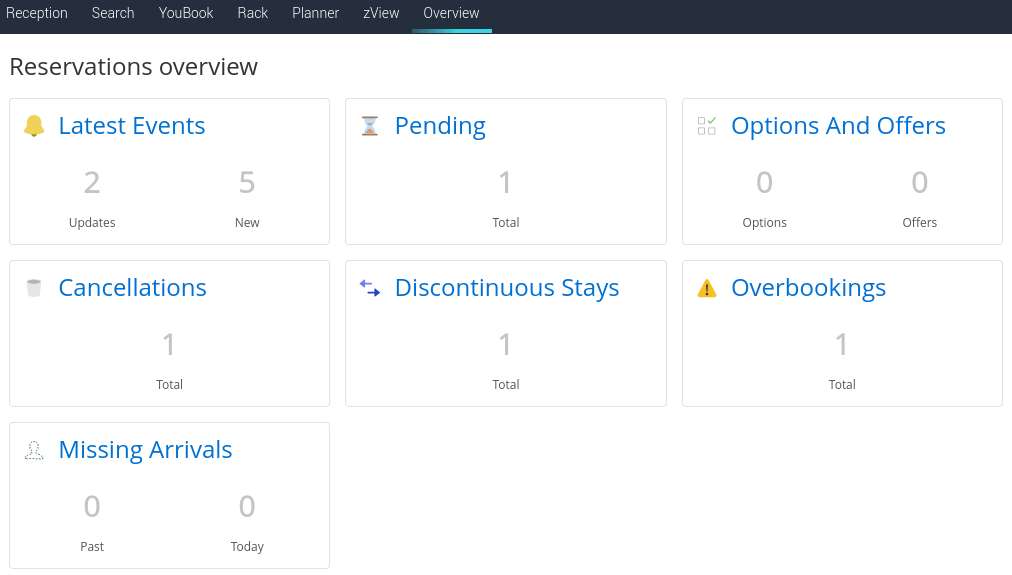Open the Planner tab
The image size is (1012, 575).
(x=315, y=13)
